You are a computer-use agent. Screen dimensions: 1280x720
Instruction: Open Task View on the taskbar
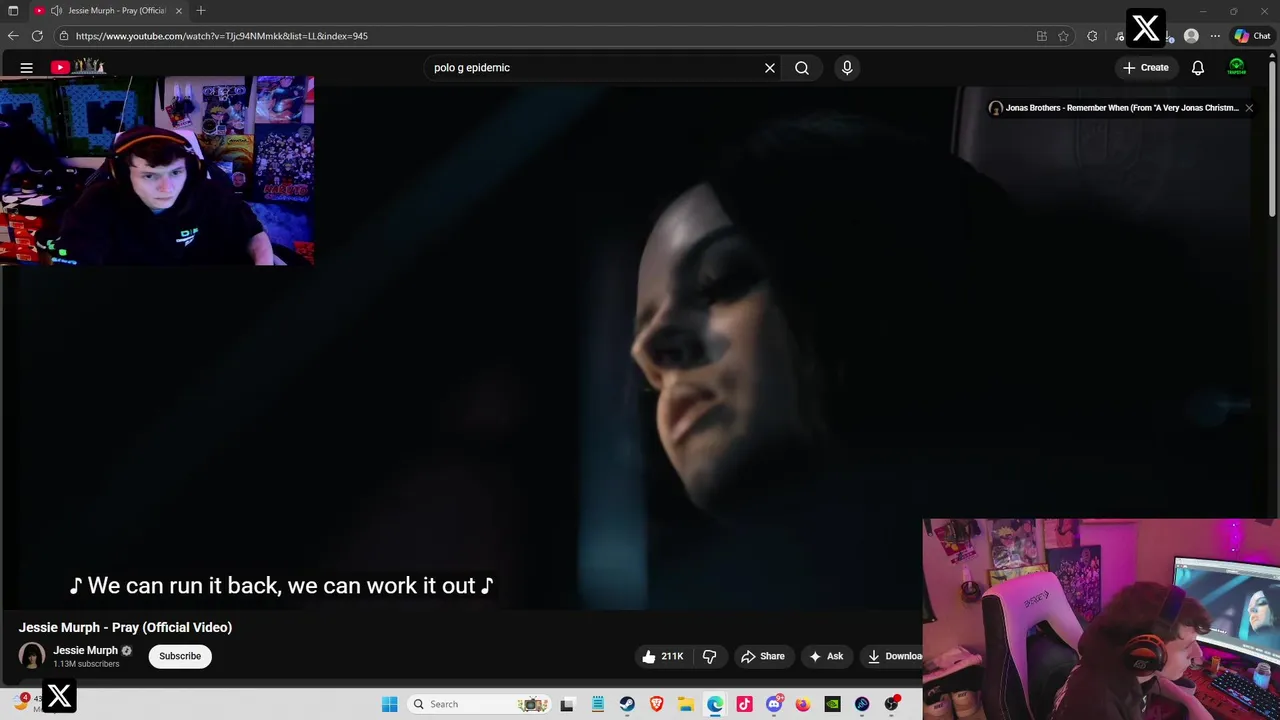pyautogui.click(x=567, y=704)
